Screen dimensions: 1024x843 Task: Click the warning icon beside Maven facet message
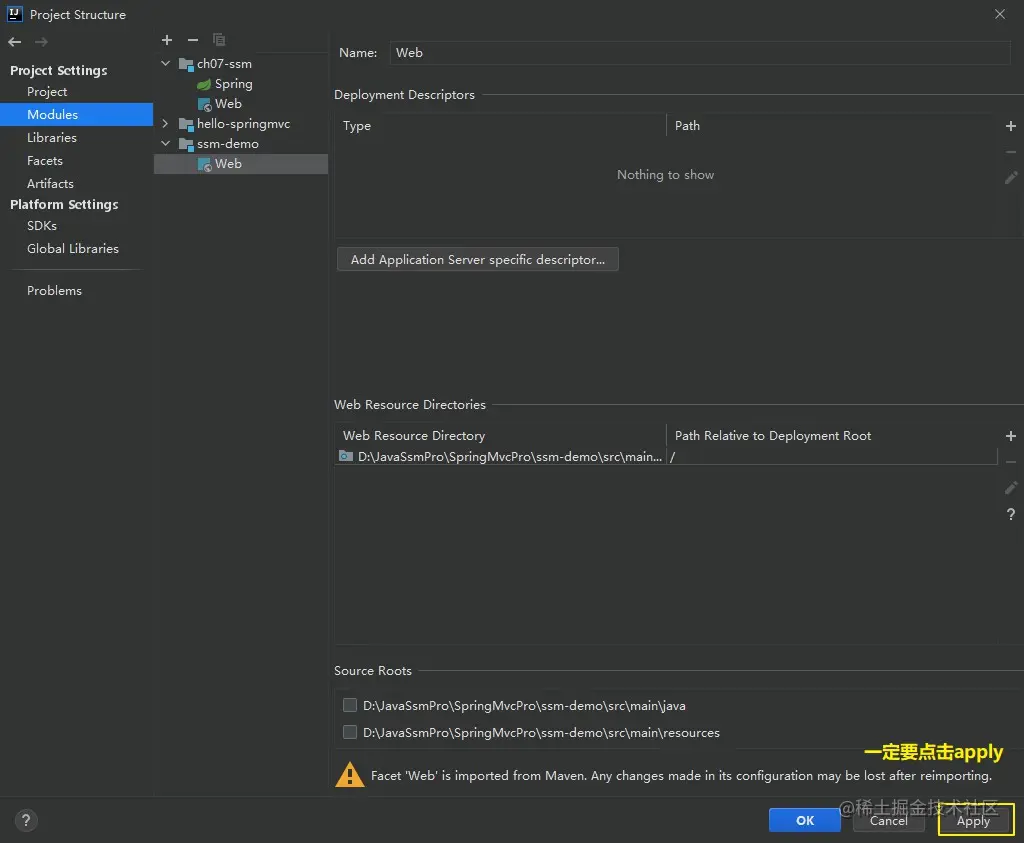pyautogui.click(x=349, y=775)
